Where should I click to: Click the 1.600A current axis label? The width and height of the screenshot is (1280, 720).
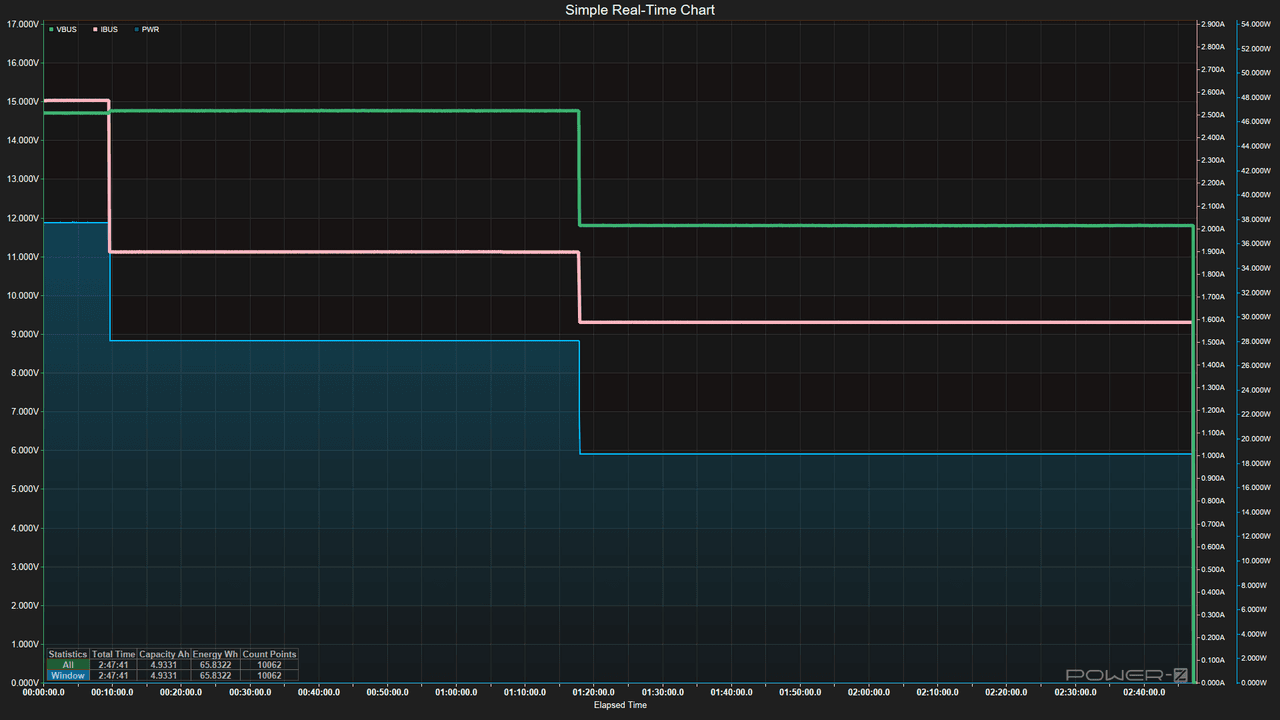(1212, 320)
